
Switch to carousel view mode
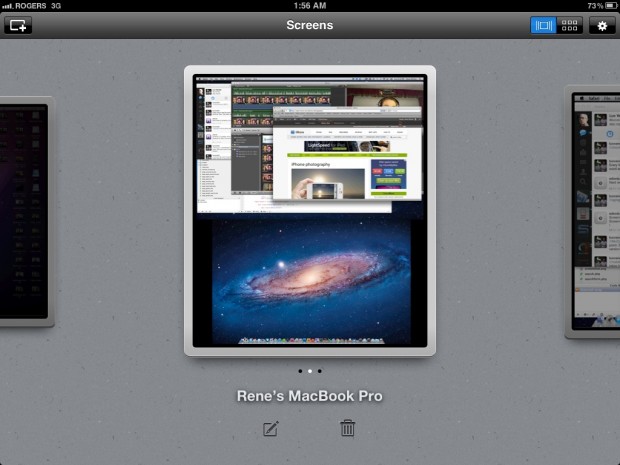(543, 26)
